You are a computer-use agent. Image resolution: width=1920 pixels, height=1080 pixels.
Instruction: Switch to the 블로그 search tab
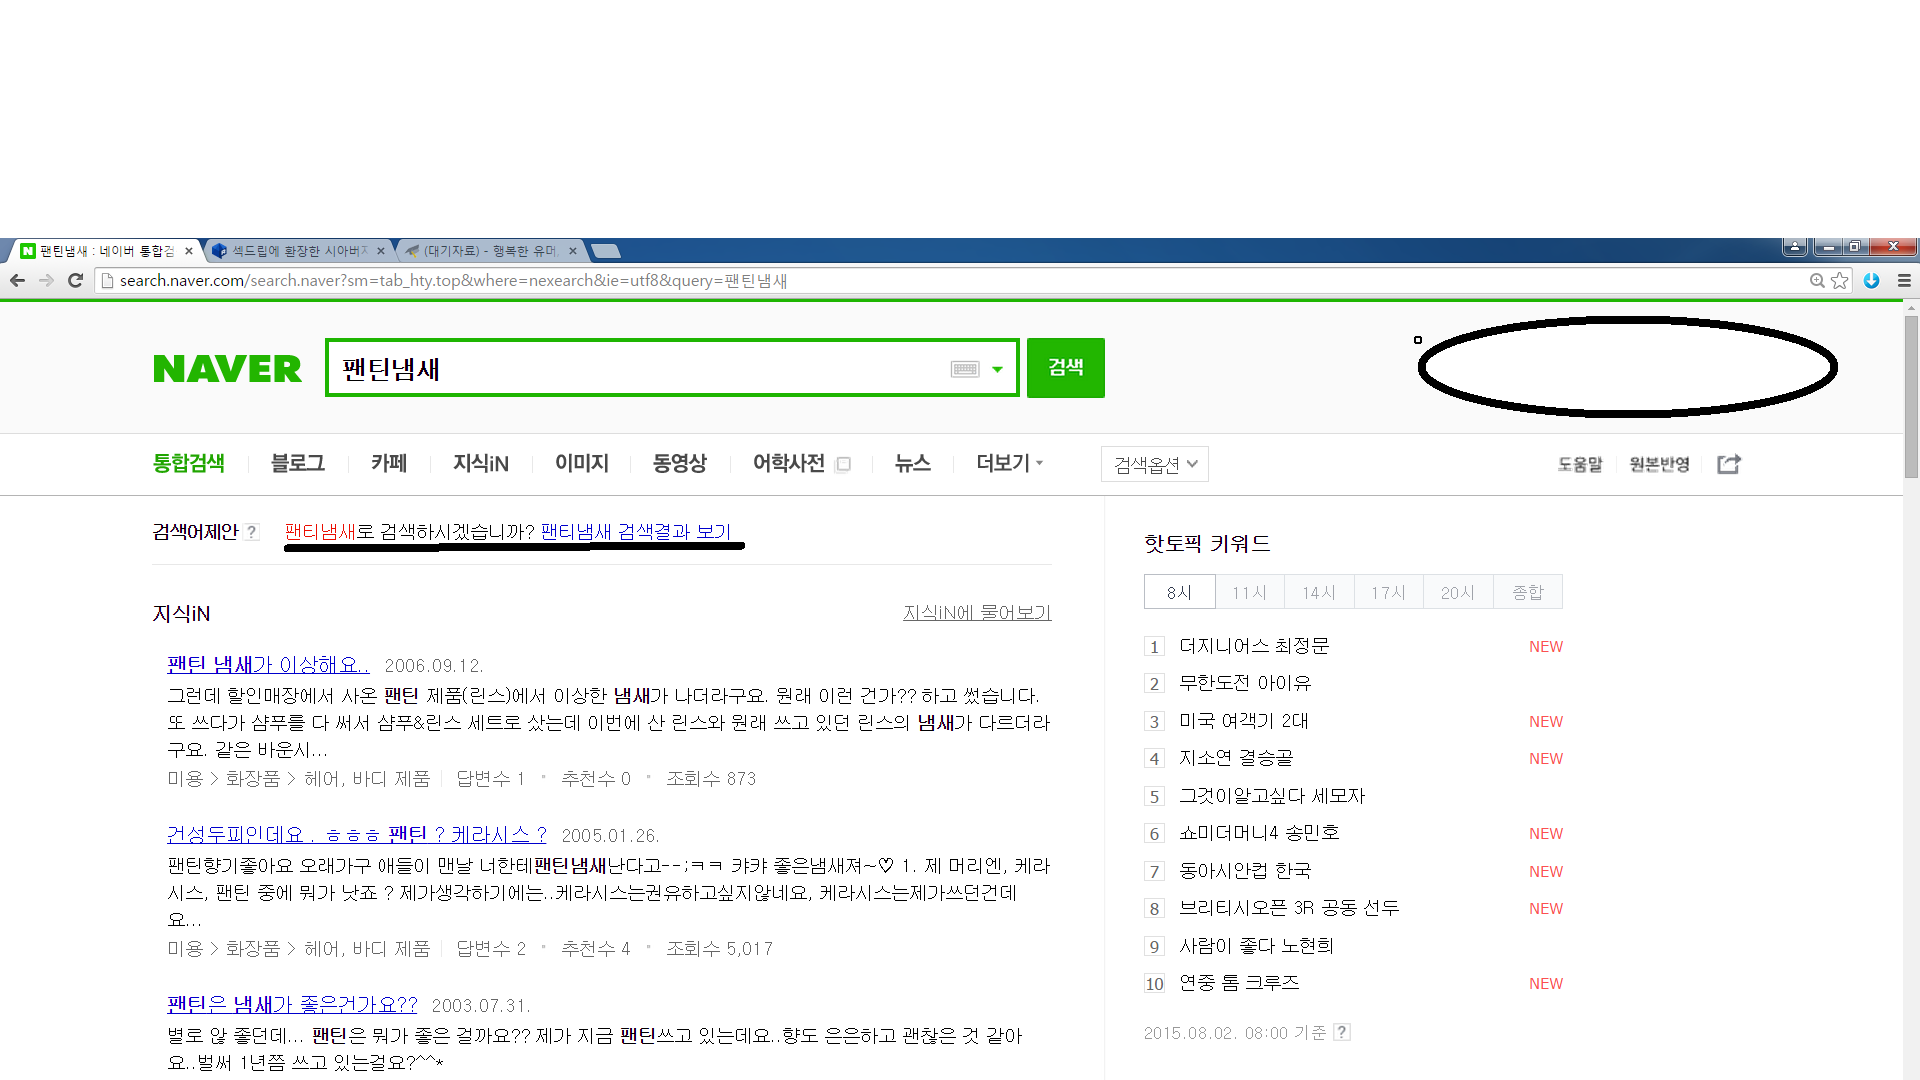point(297,463)
